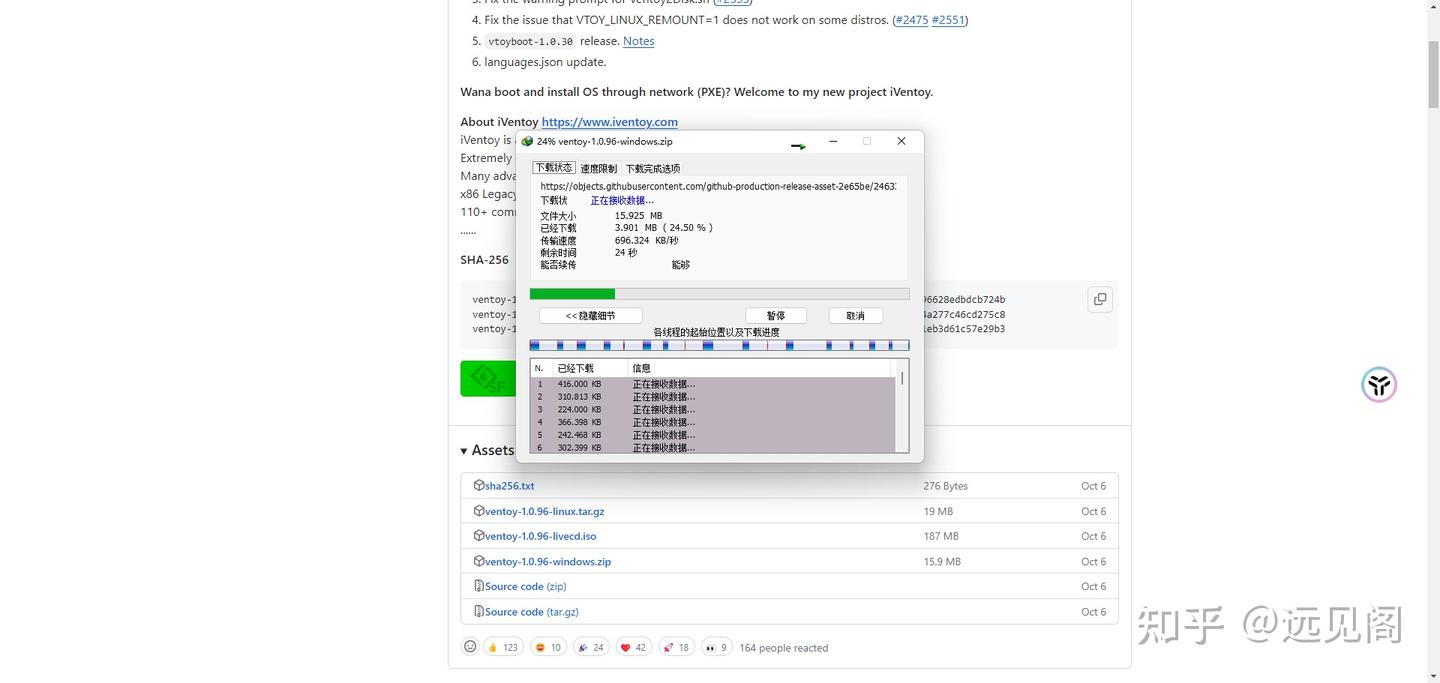This screenshot has height=683, width=1440.
Task: Click the 已经下载 column header
Action: 590,368
